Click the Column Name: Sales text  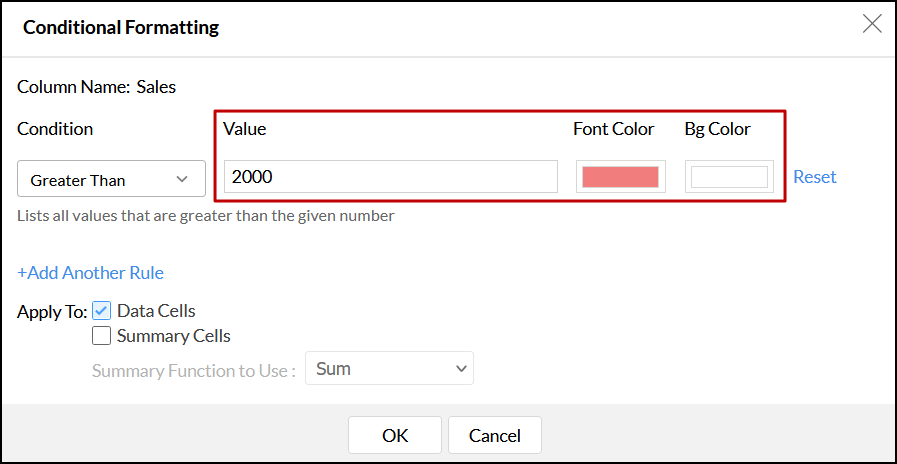tap(97, 87)
